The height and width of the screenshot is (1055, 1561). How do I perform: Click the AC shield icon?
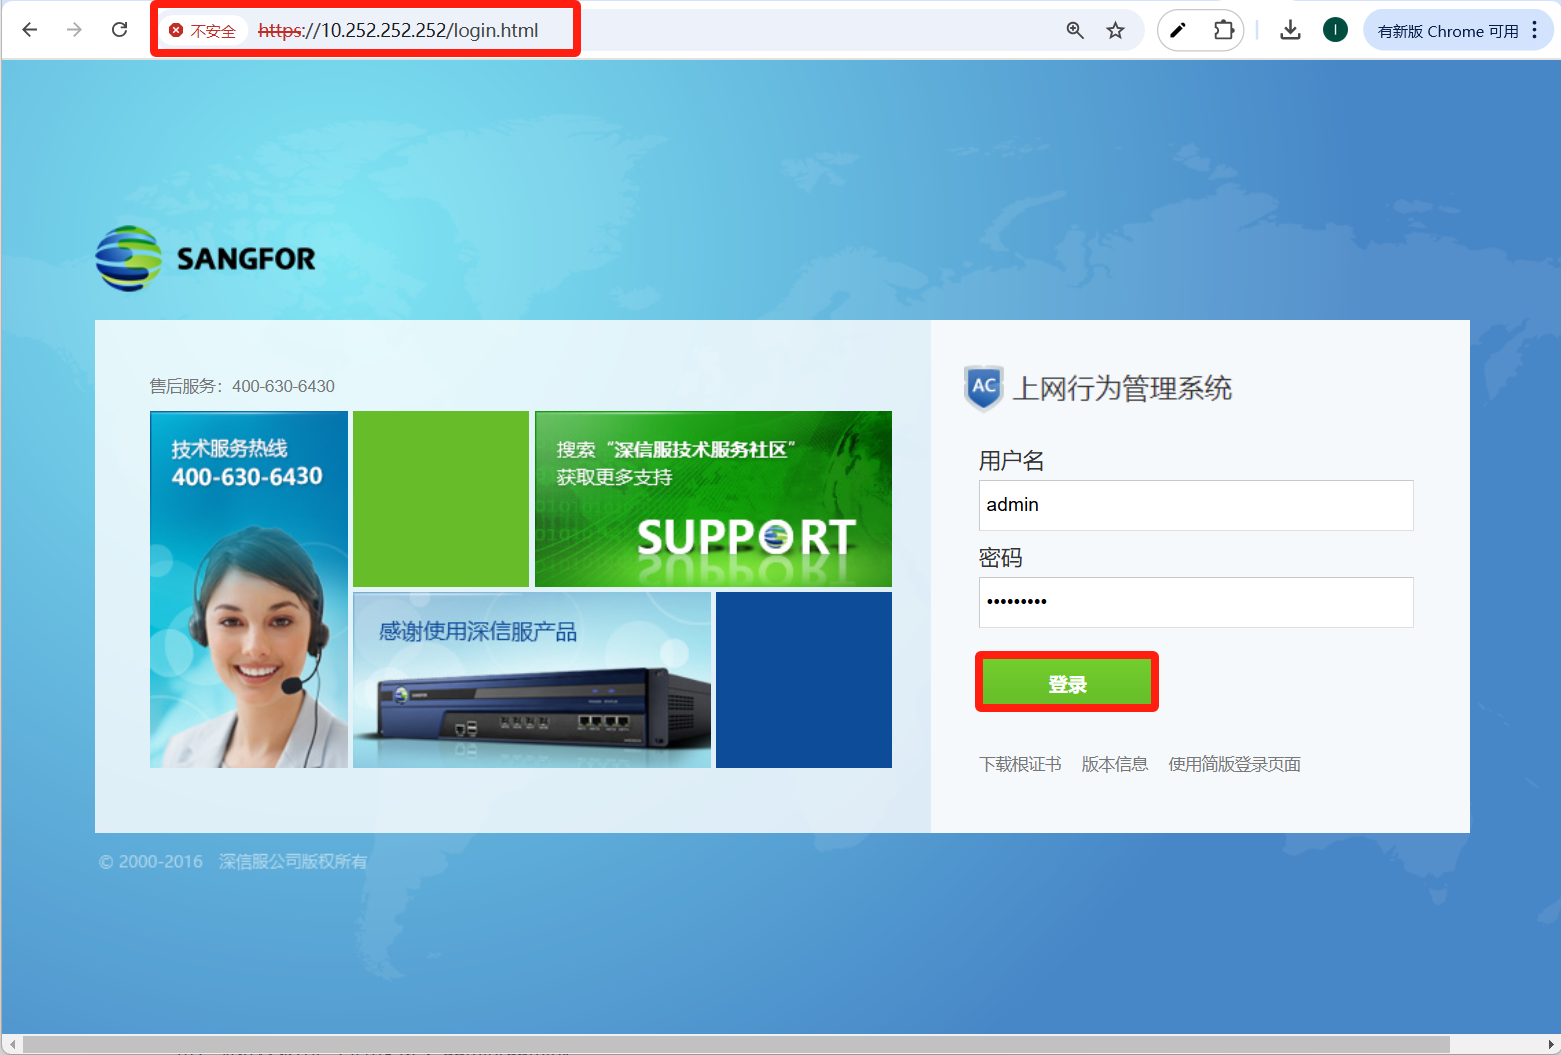click(984, 388)
